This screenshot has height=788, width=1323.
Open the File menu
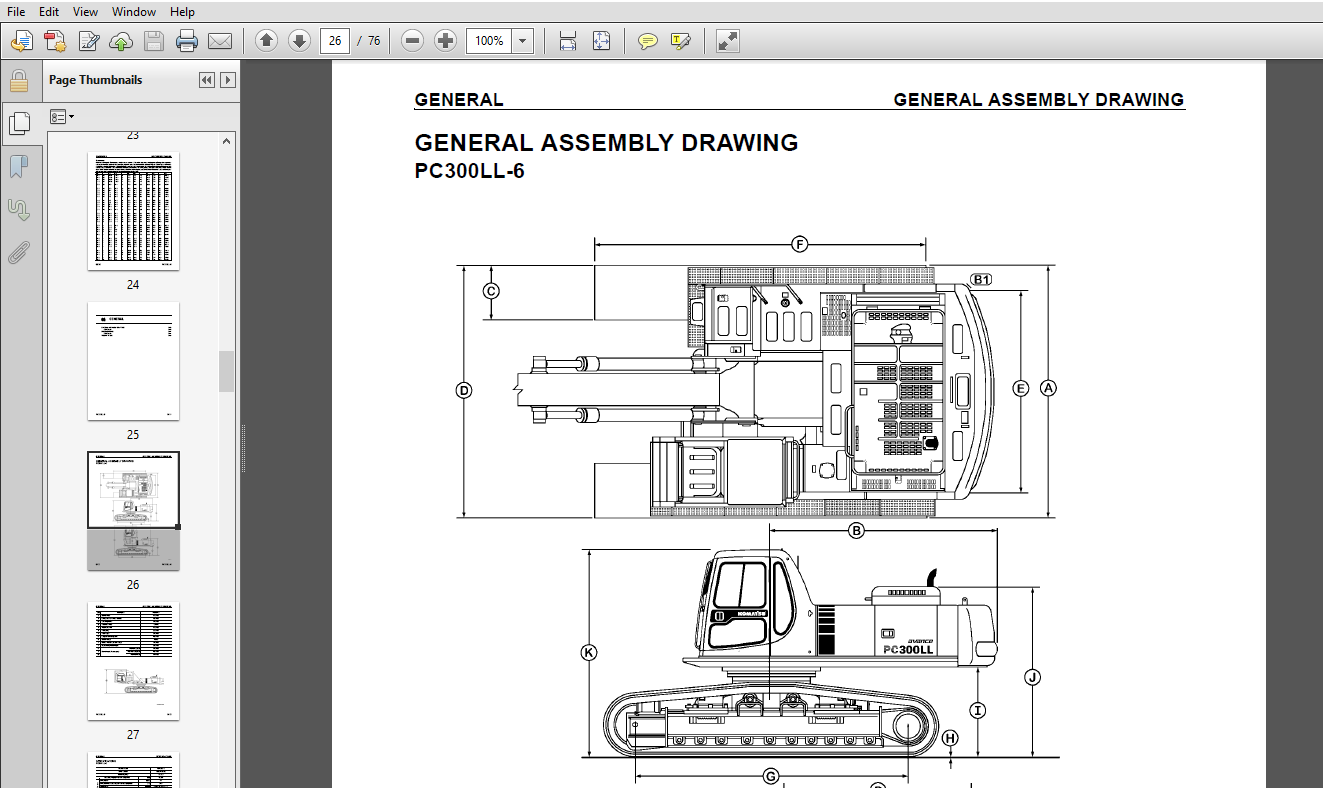(16, 12)
